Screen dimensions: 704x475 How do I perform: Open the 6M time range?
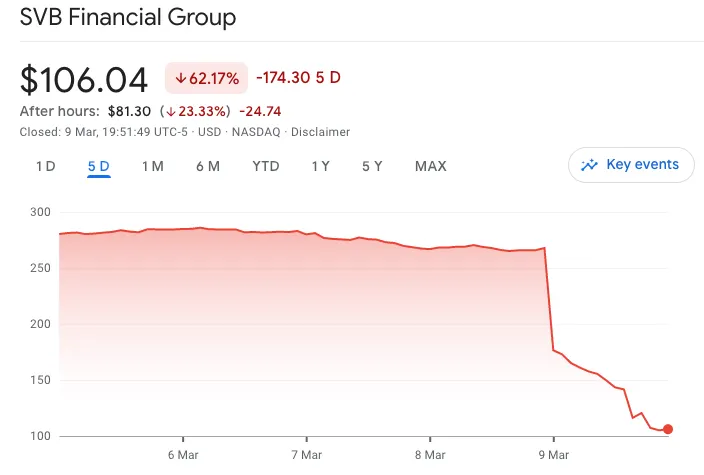[x=207, y=166]
